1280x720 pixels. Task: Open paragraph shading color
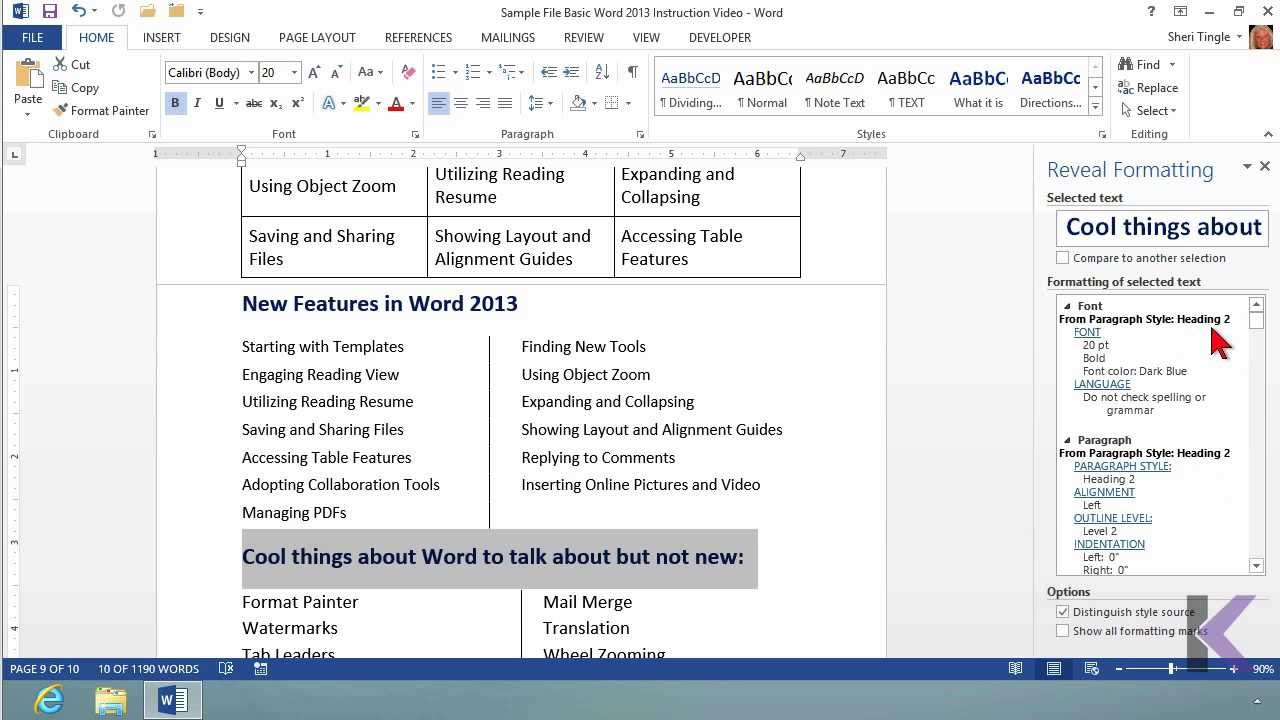[578, 103]
